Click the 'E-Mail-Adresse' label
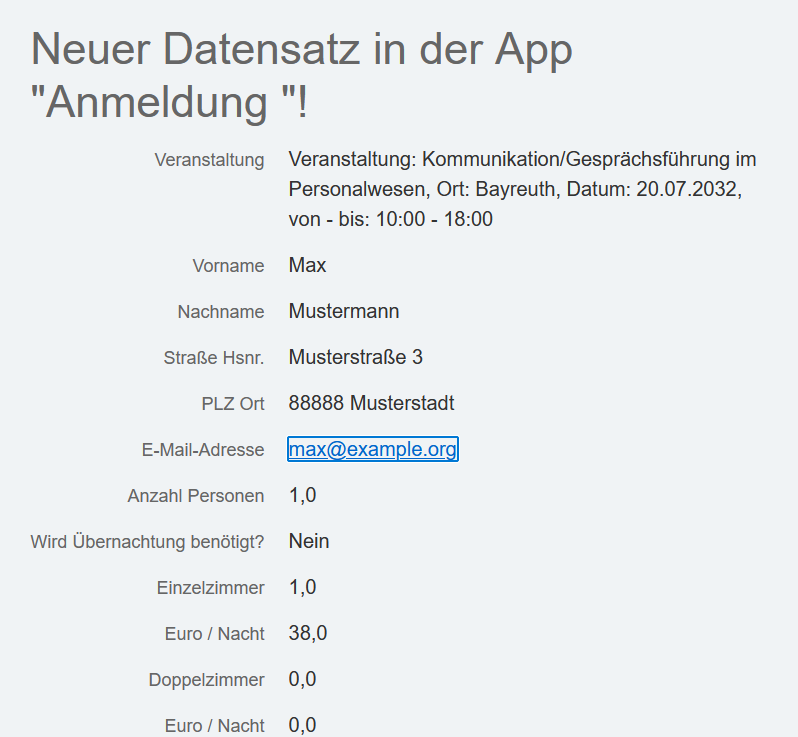Screen dimensions: 798x737 (203, 450)
